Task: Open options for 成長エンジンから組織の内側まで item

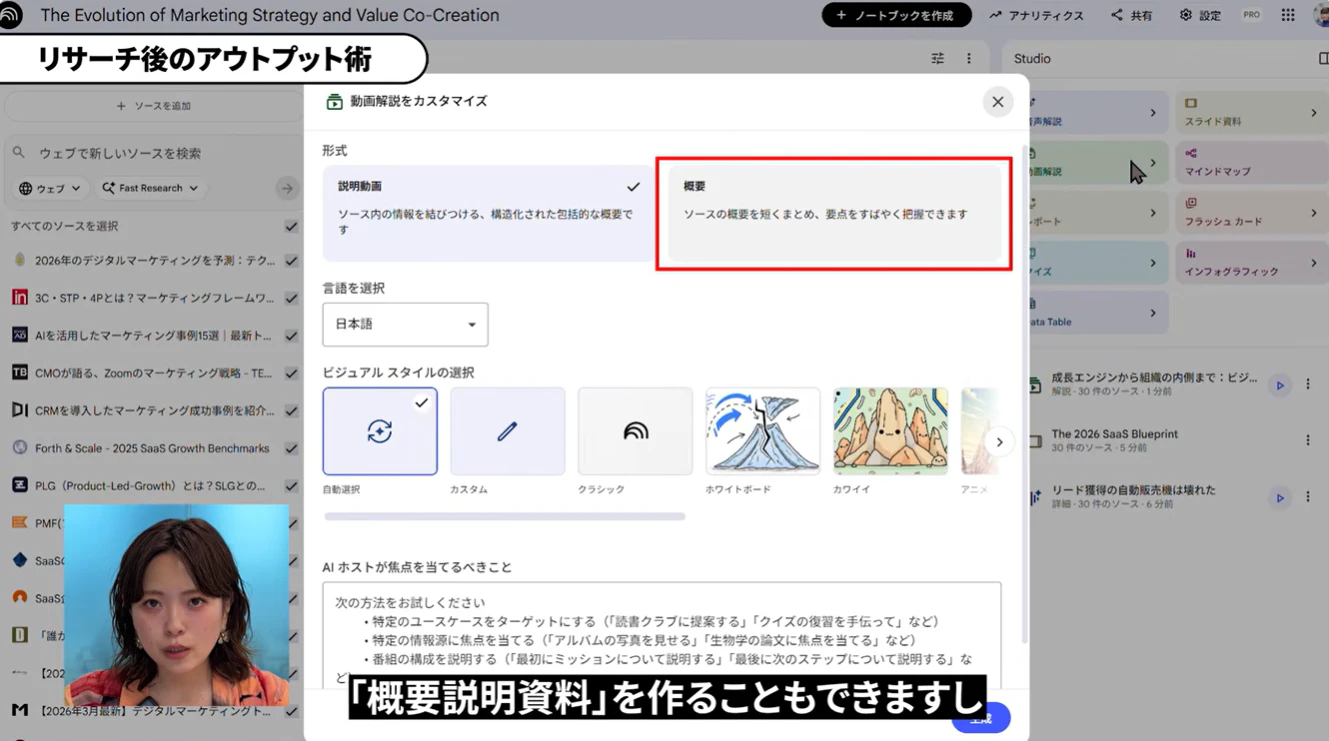Action: click(1307, 384)
